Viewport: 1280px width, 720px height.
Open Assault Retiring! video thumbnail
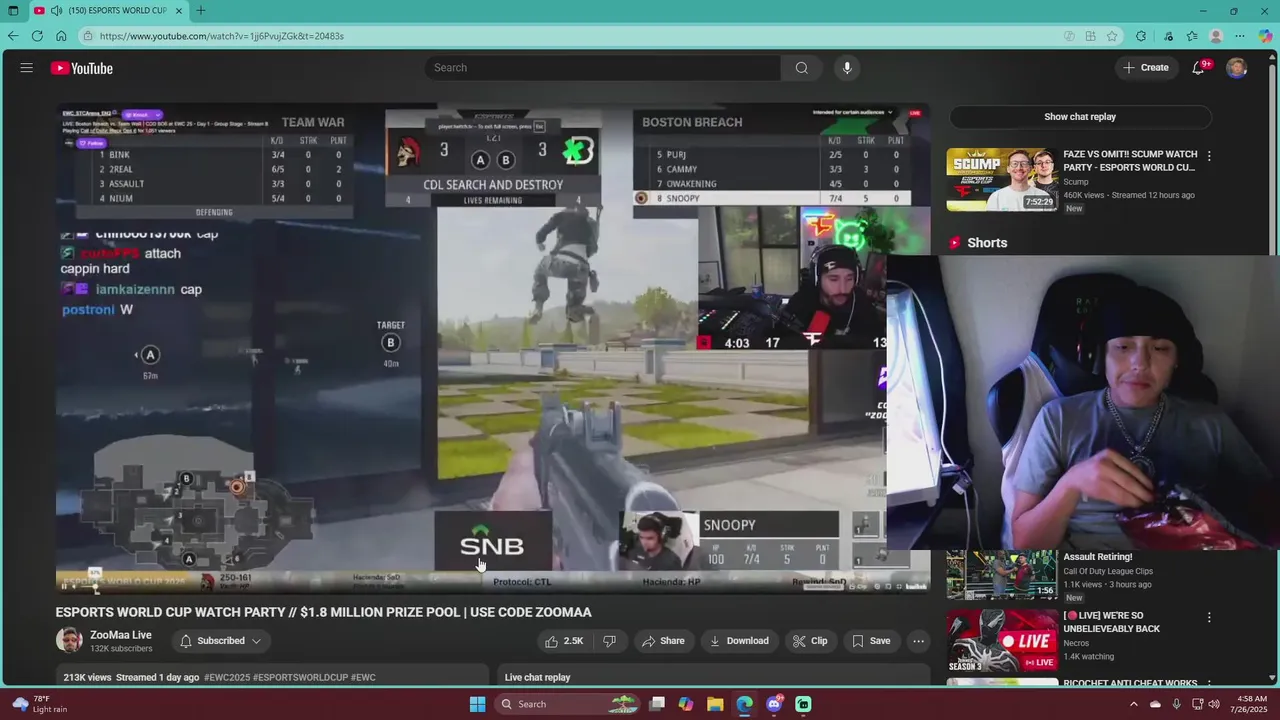(x=1001, y=574)
